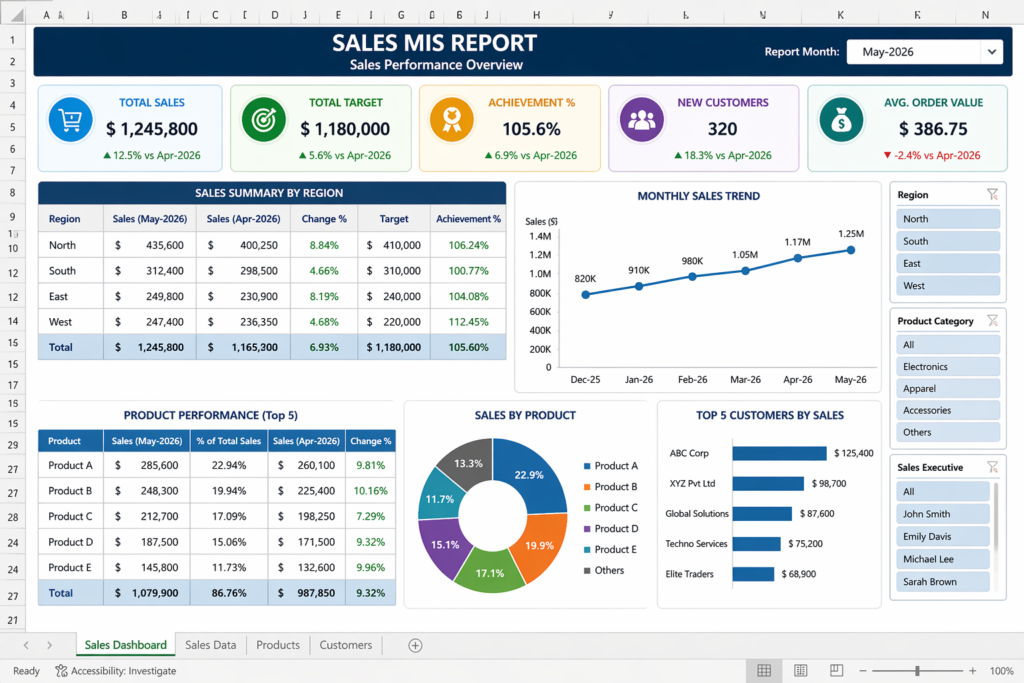Click the zoom slider handle
The image size is (1024, 683).
click(917, 671)
